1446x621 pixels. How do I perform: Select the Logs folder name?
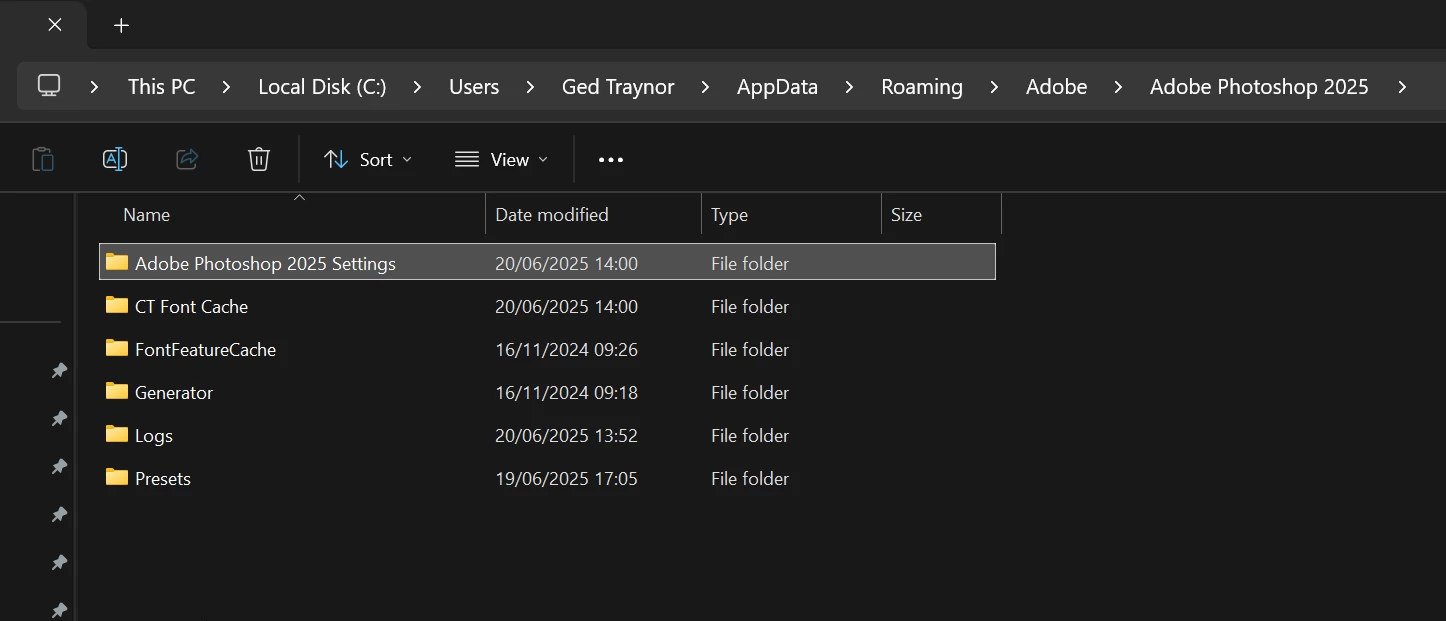click(x=154, y=436)
